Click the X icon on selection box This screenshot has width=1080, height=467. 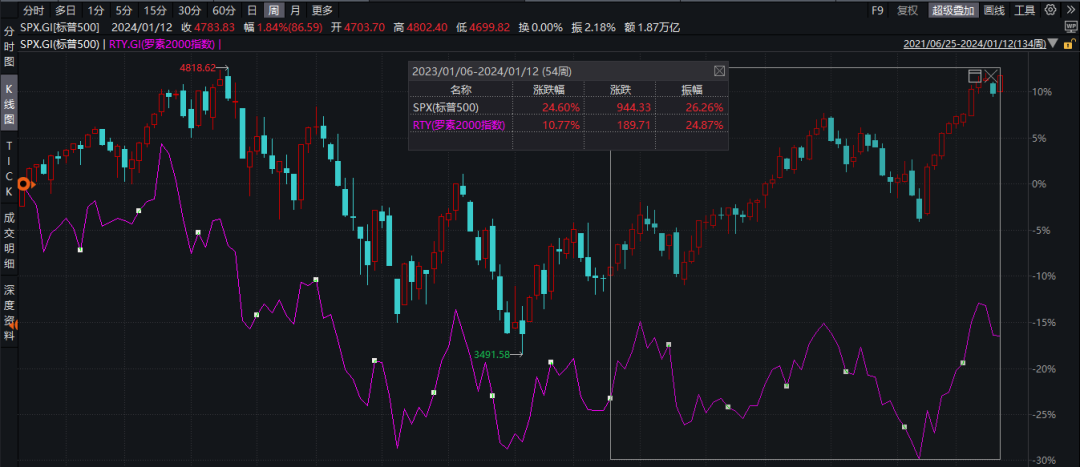(992, 76)
